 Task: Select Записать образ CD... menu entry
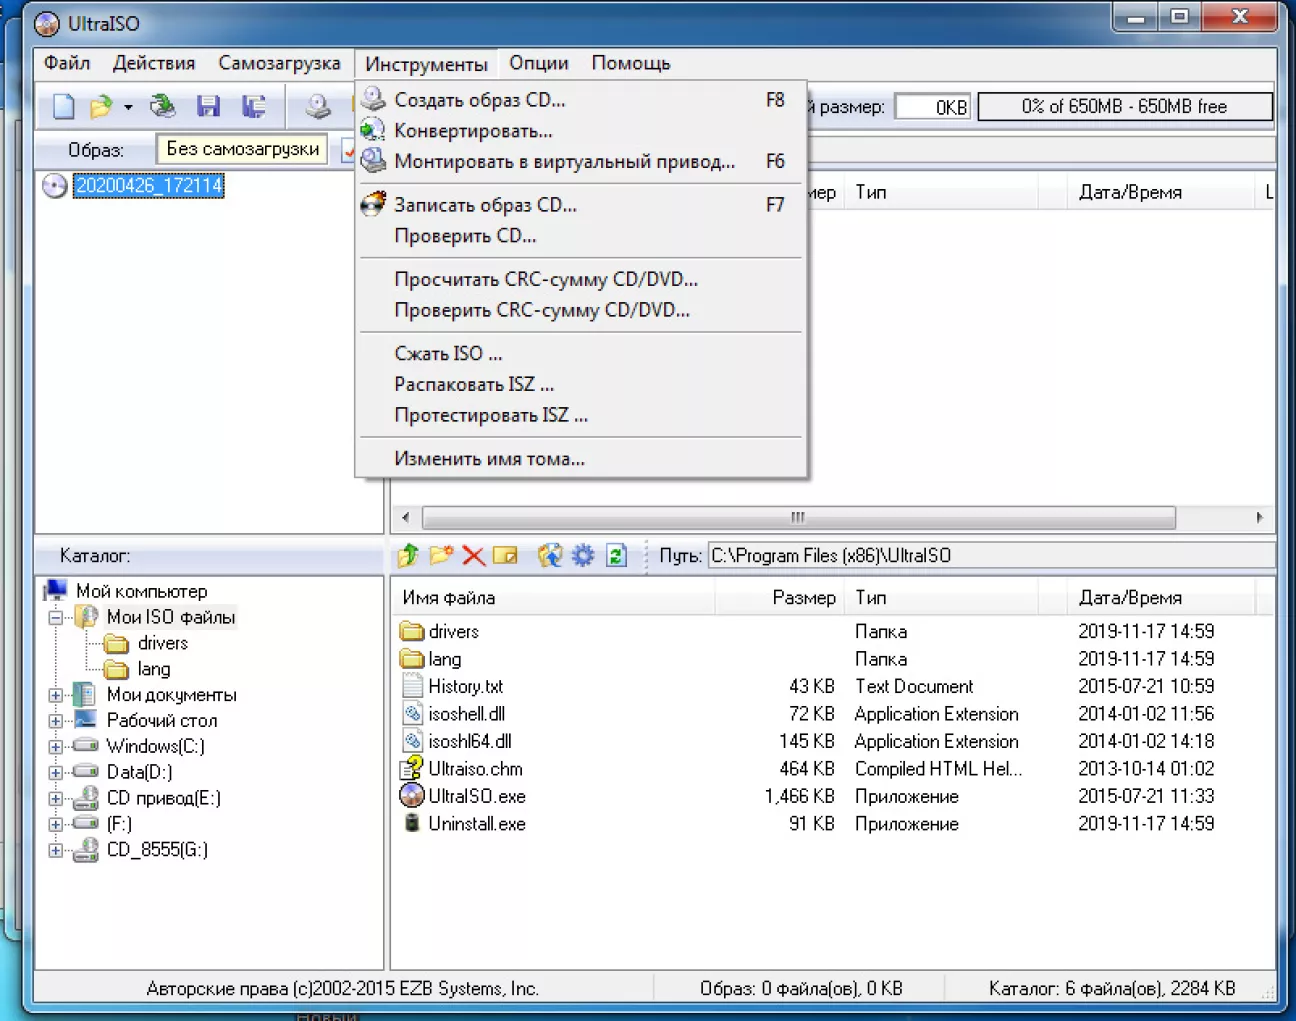point(485,205)
